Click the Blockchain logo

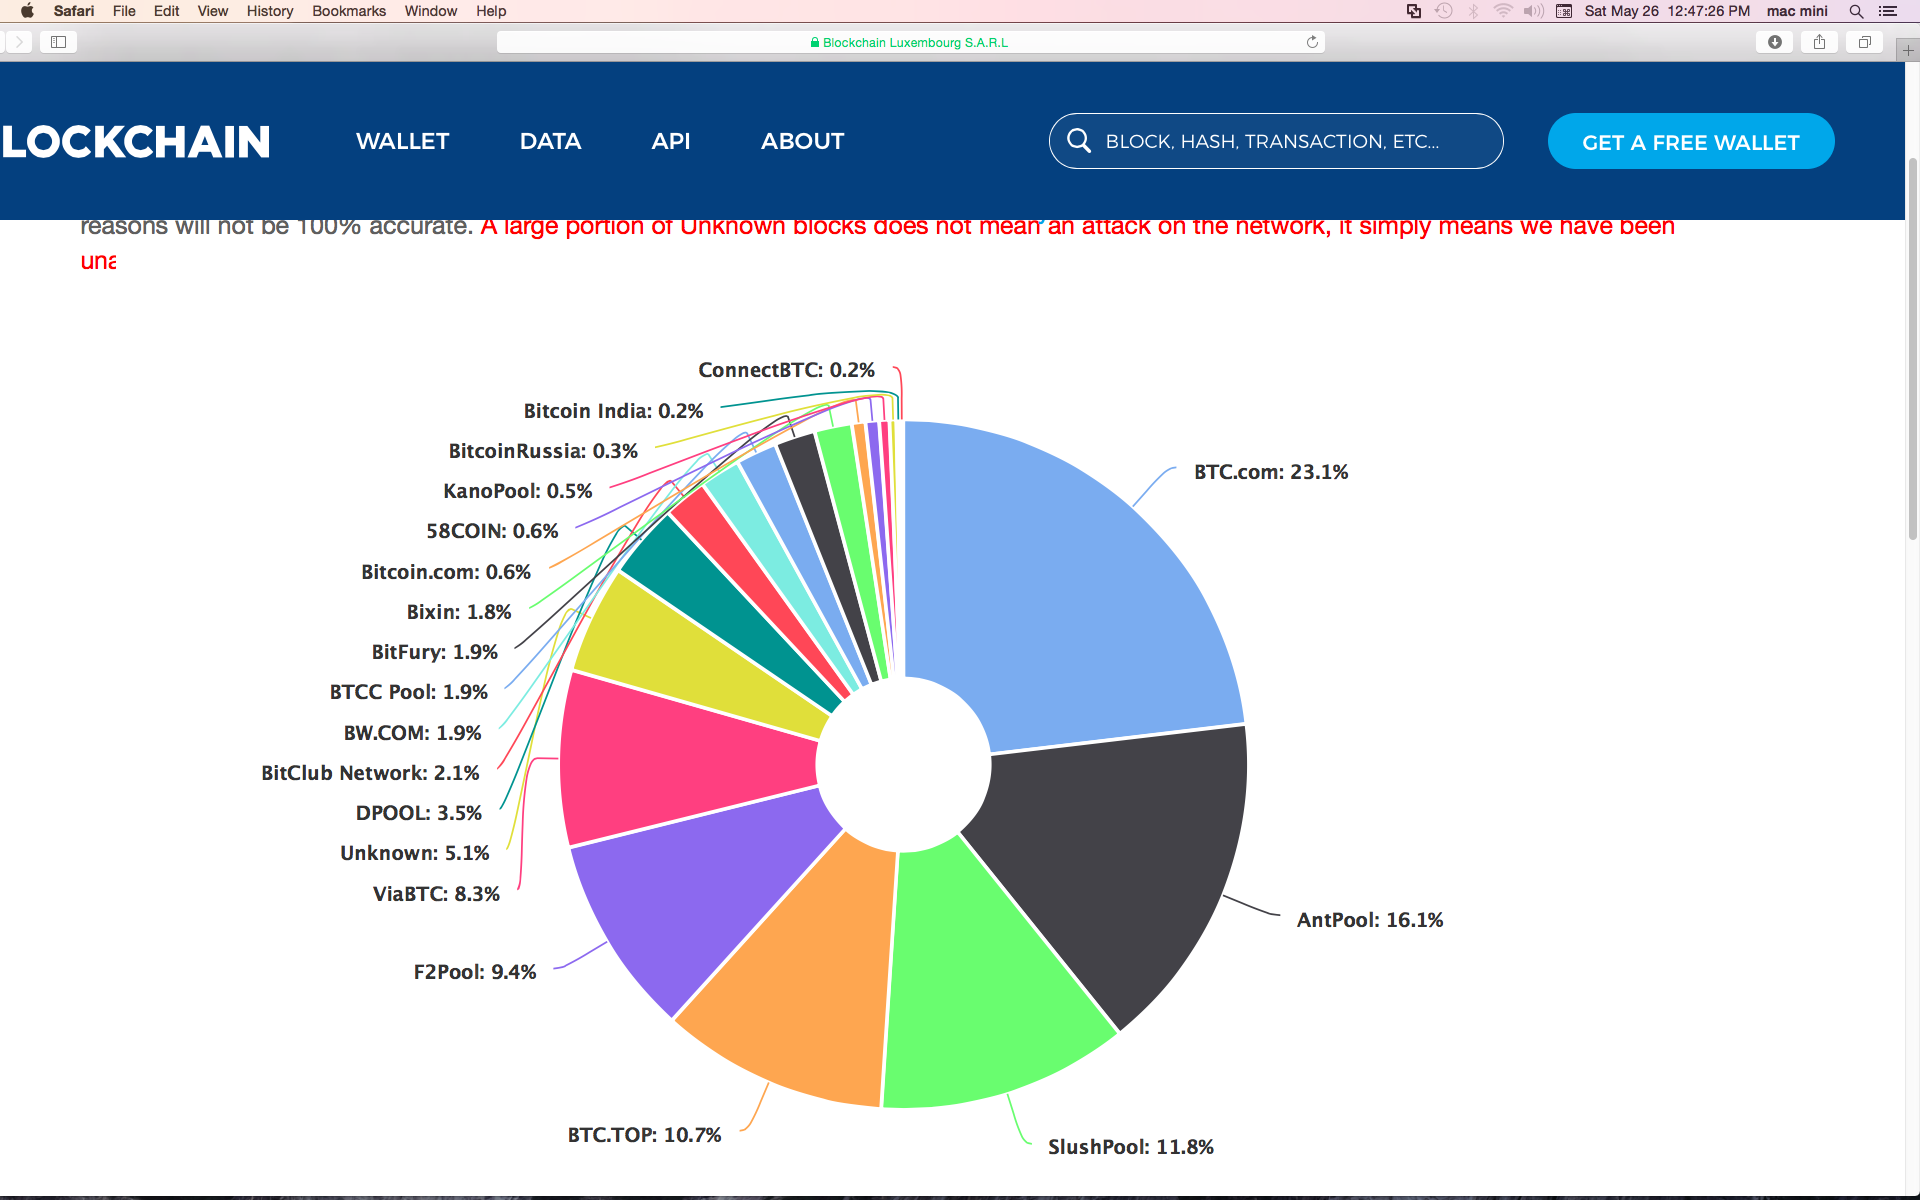(x=135, y=142)
